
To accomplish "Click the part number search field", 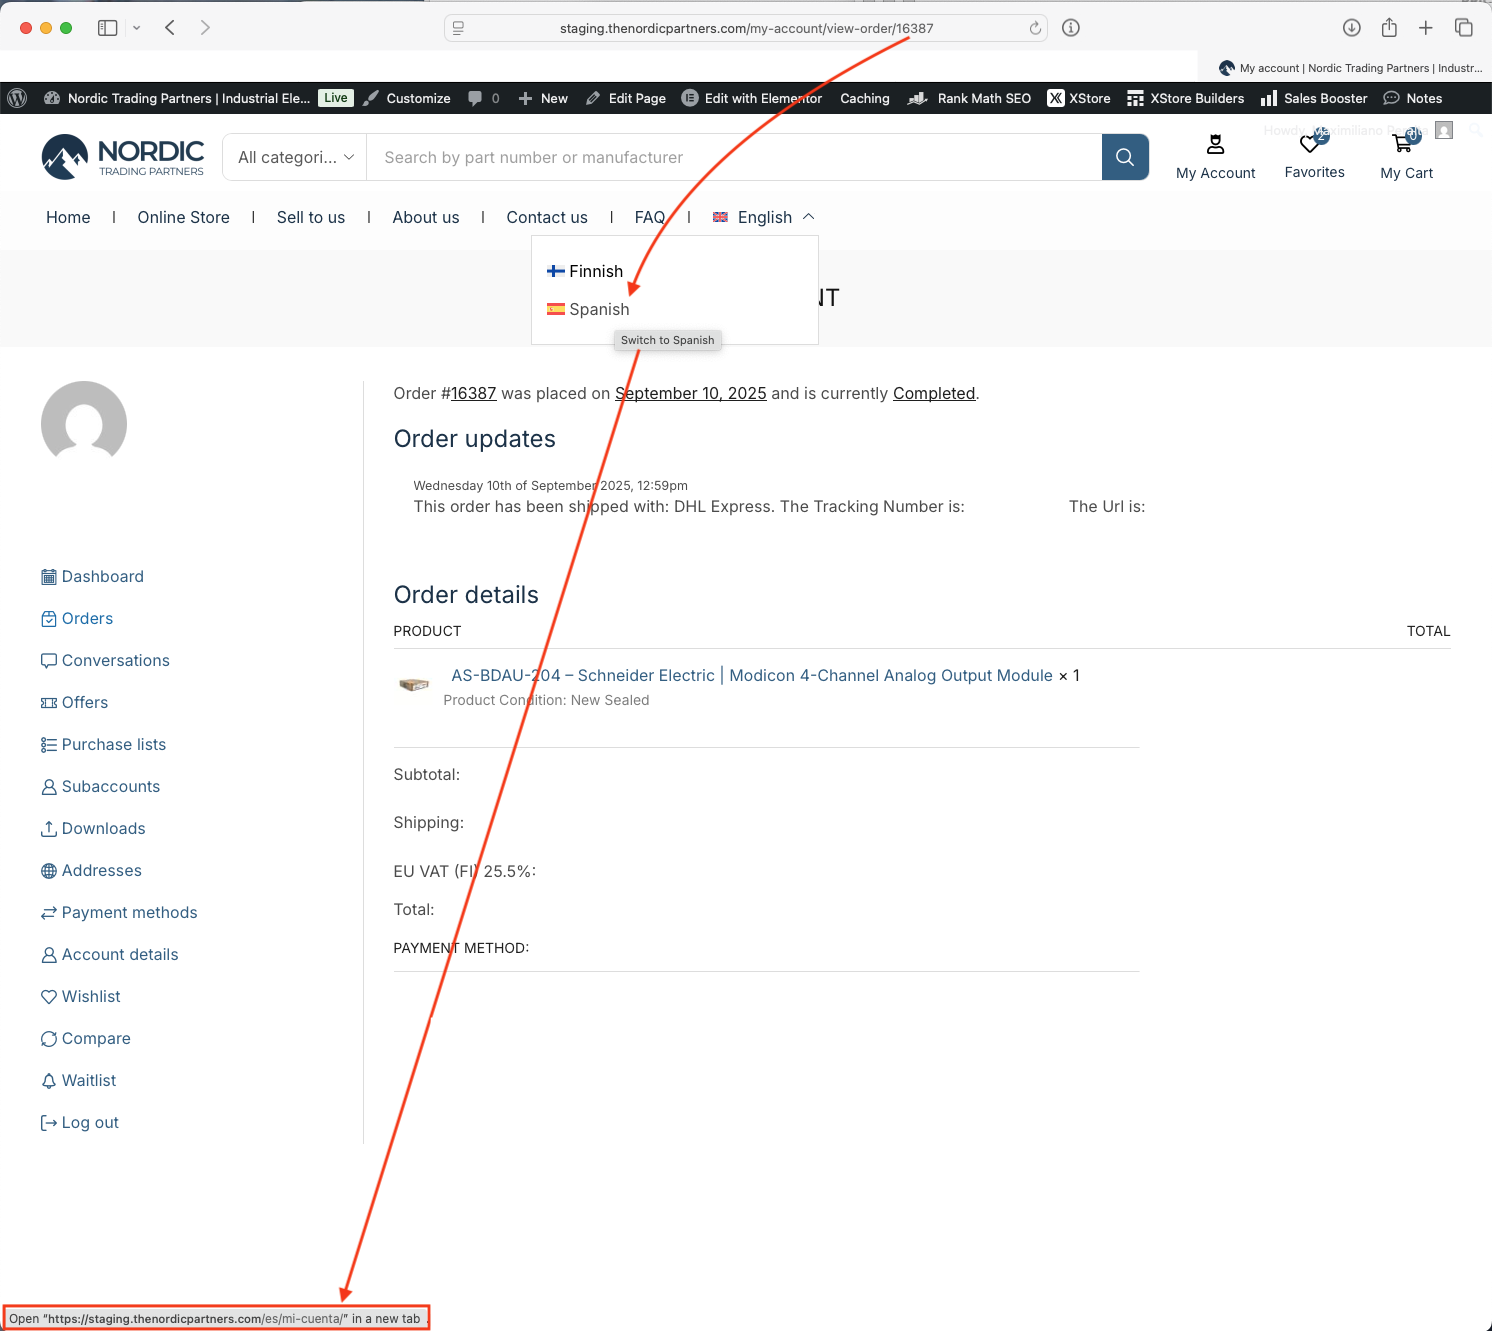I will (734, 157).
